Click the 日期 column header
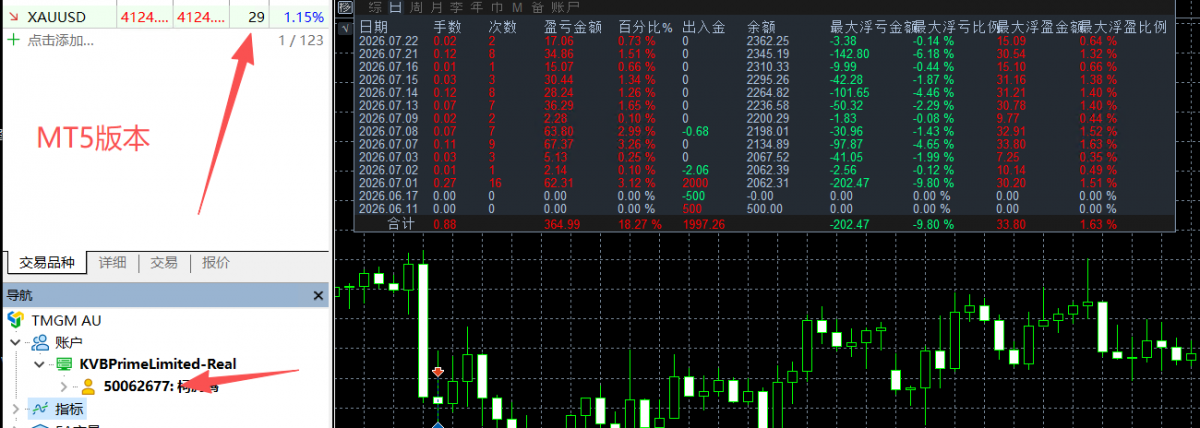This screenshot has width=1200, height=428. (374, 26)
